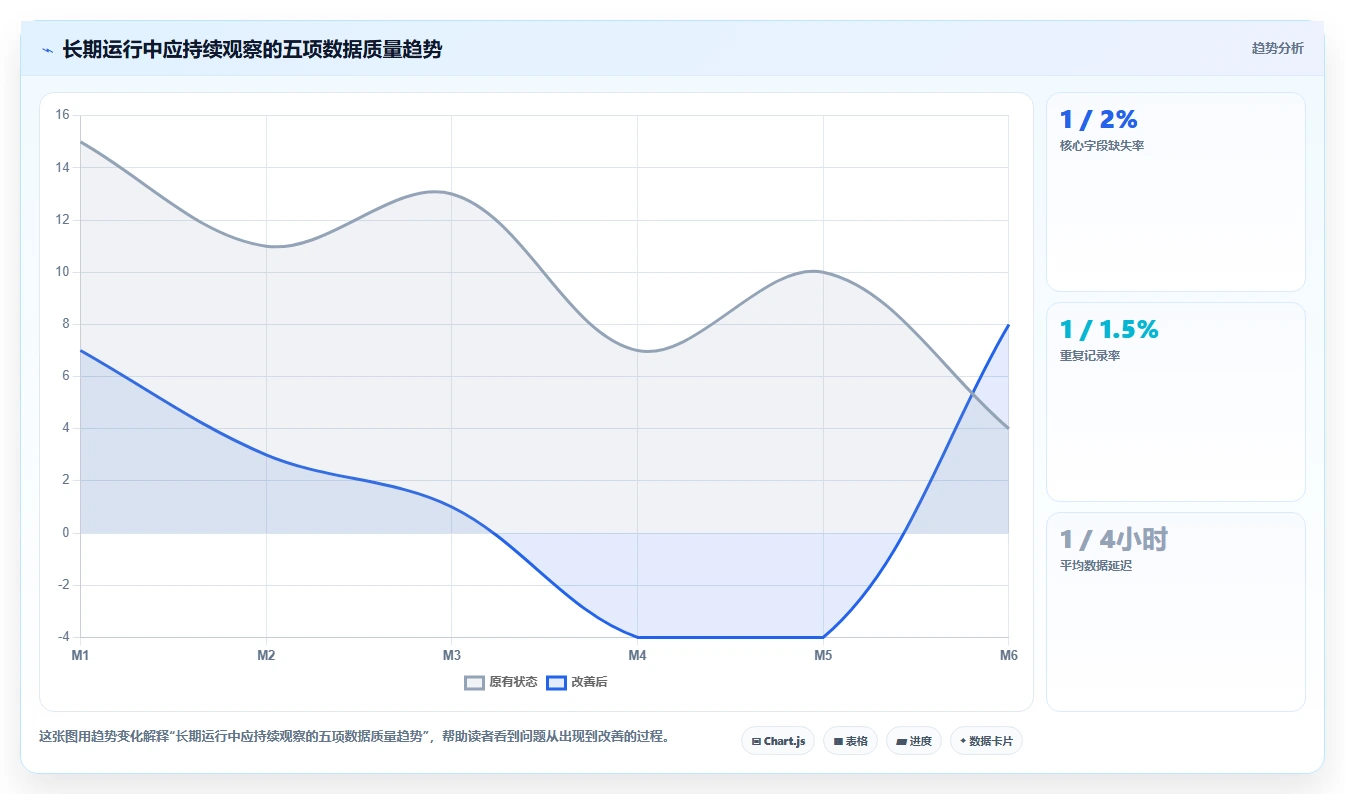
Task: Click the lightning icon beside the chart title
Action: click(48, 50)
